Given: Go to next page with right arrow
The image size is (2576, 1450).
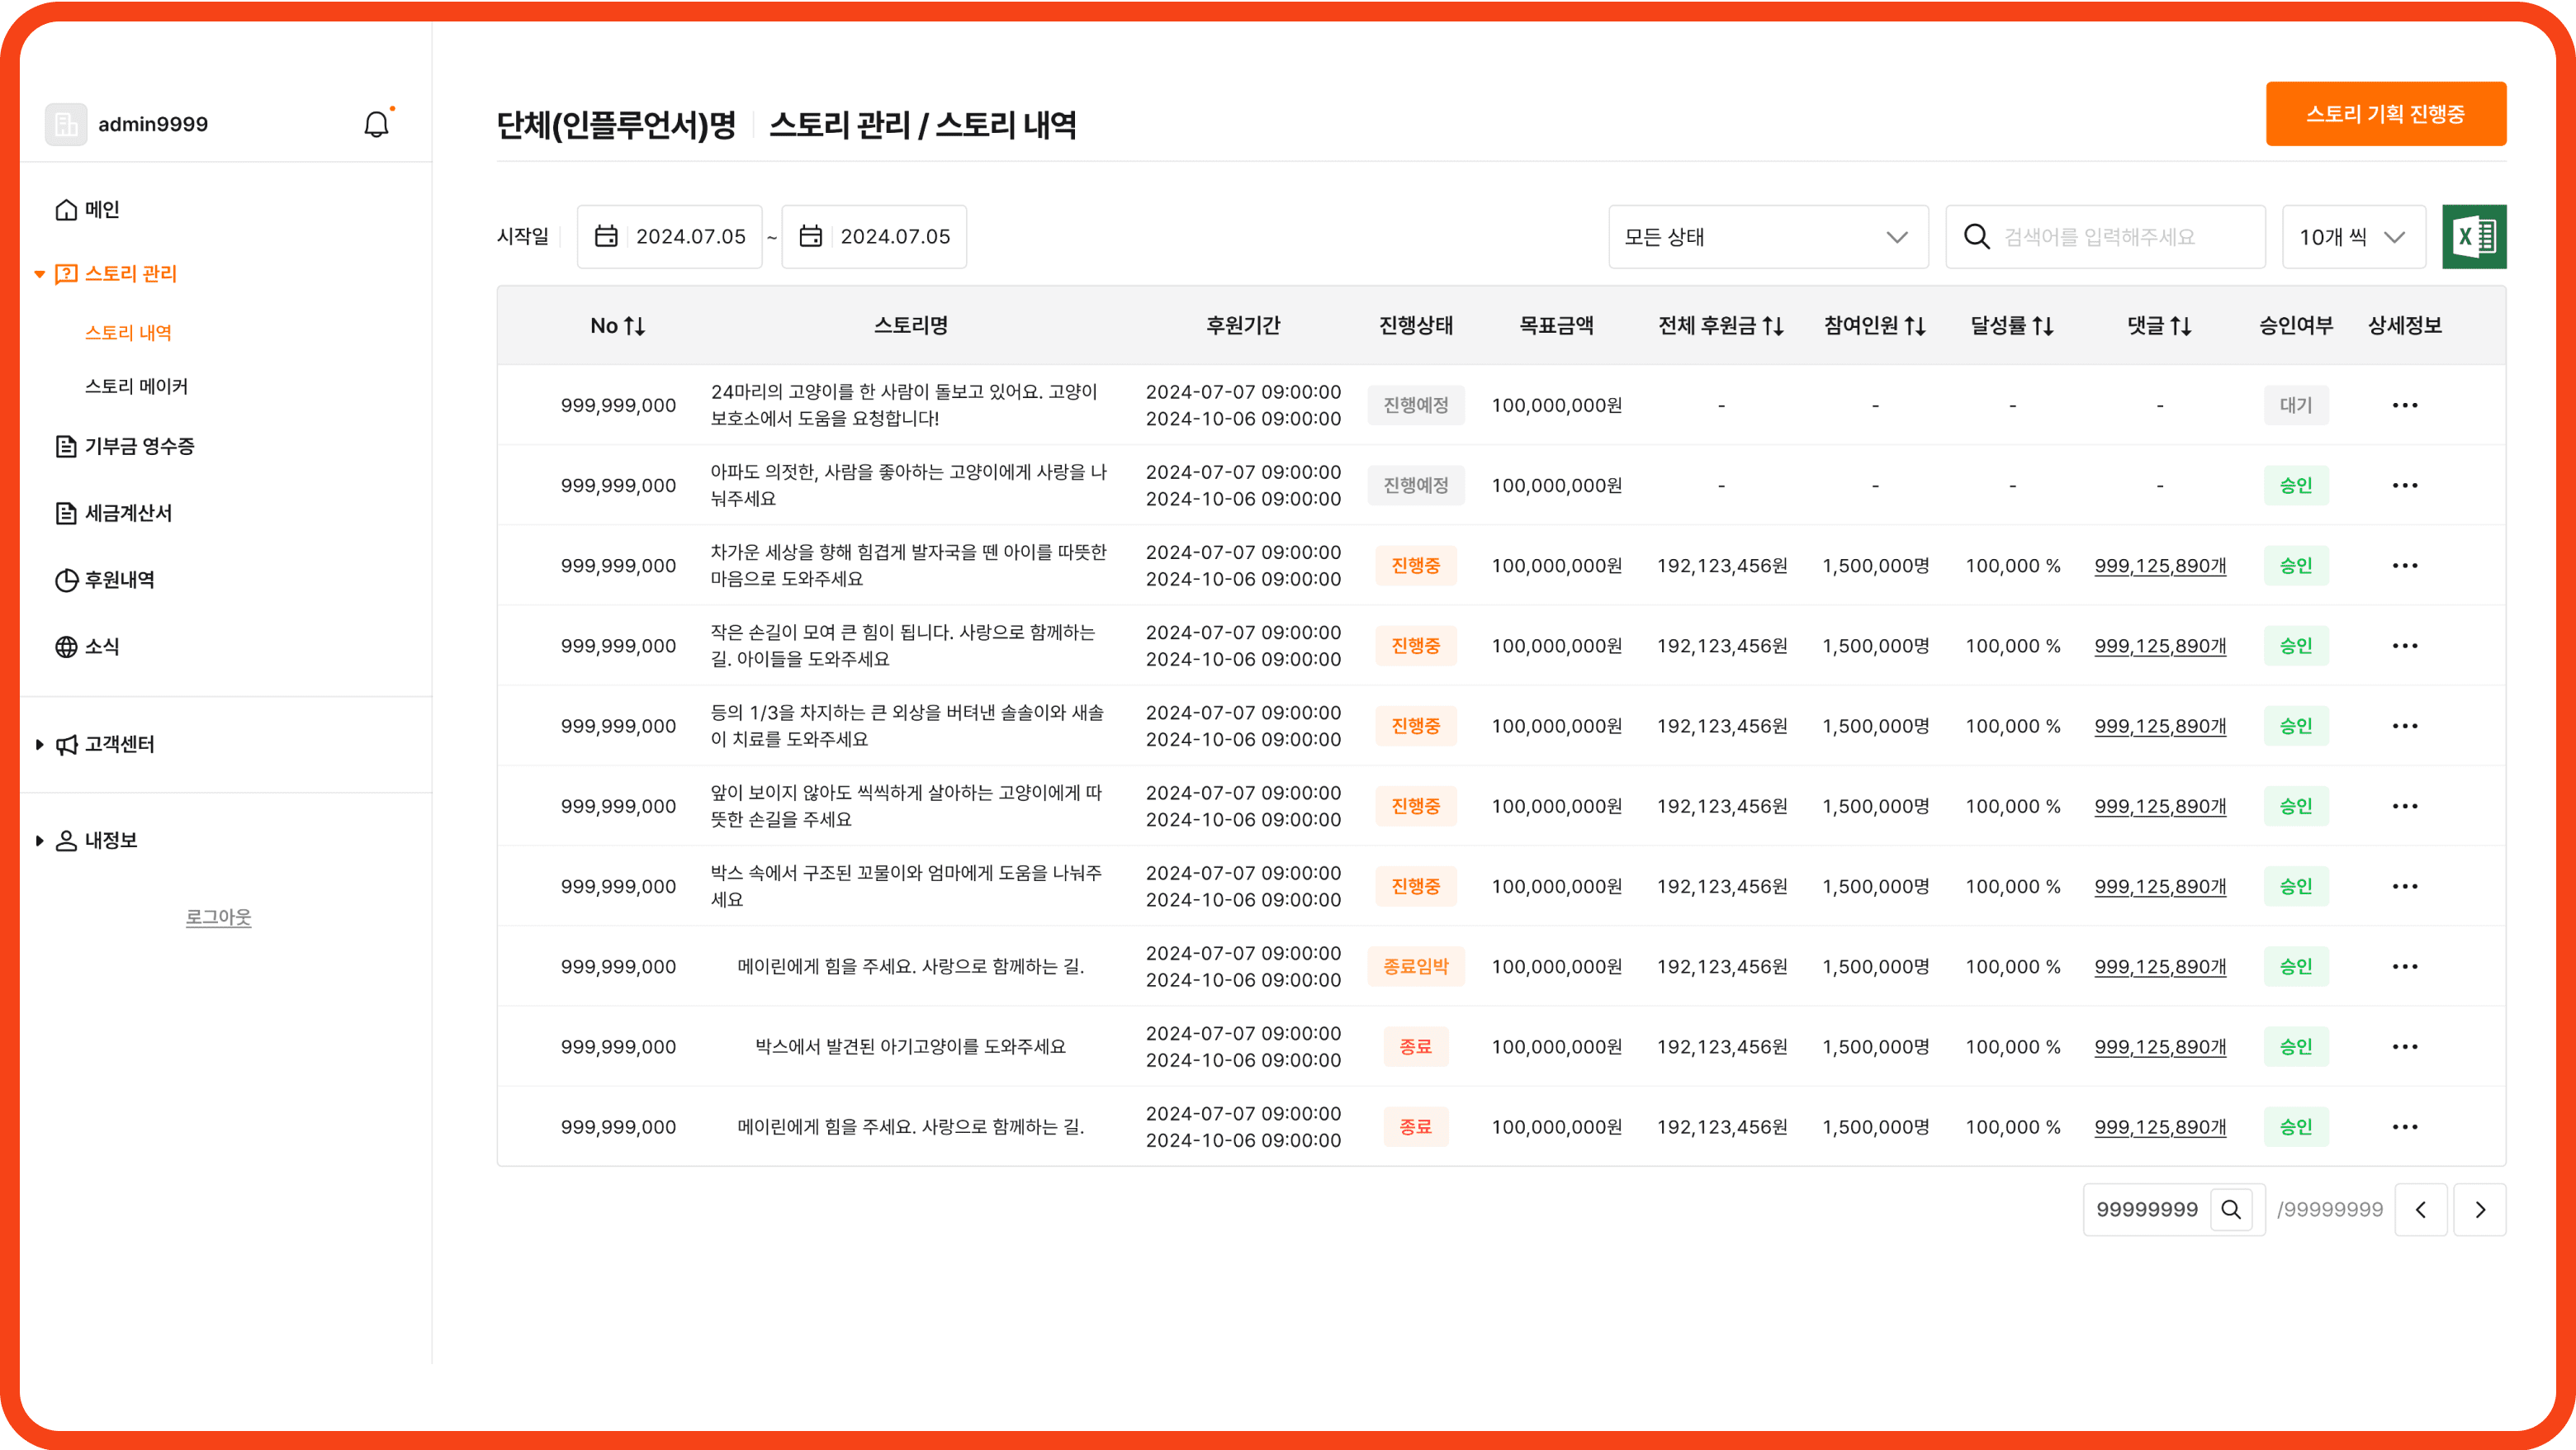Looking at the screenshot, I should click(2480, 1209).
